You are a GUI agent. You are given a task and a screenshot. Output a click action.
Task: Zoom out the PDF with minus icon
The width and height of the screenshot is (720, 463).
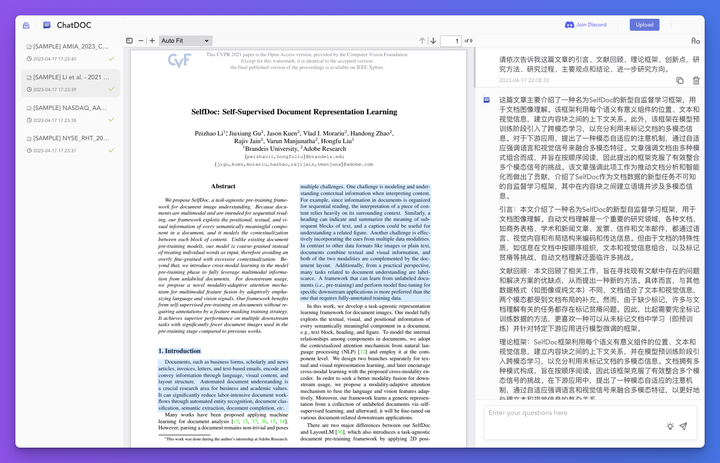141,41
